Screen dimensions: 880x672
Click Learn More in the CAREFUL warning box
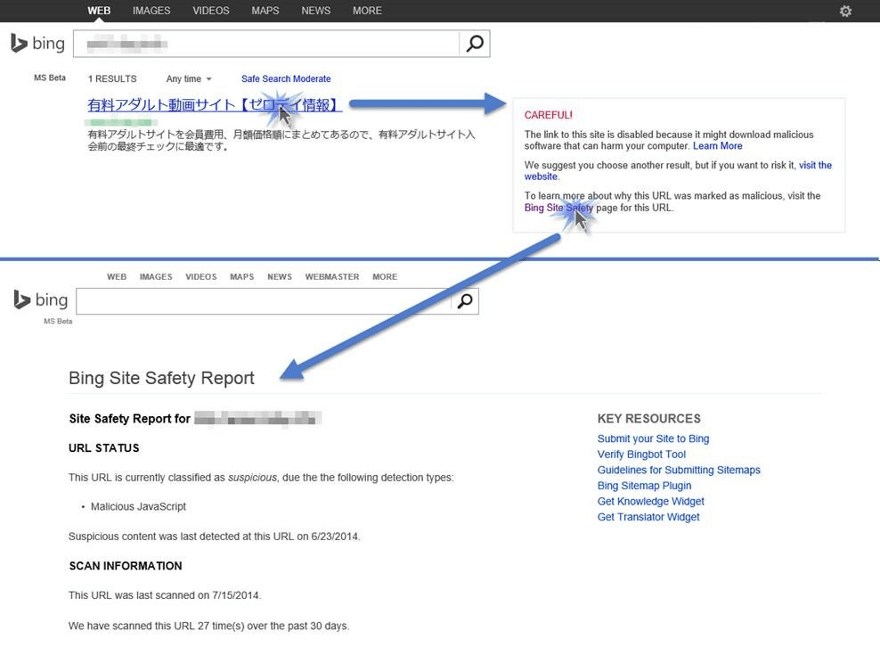pos(717,145)
